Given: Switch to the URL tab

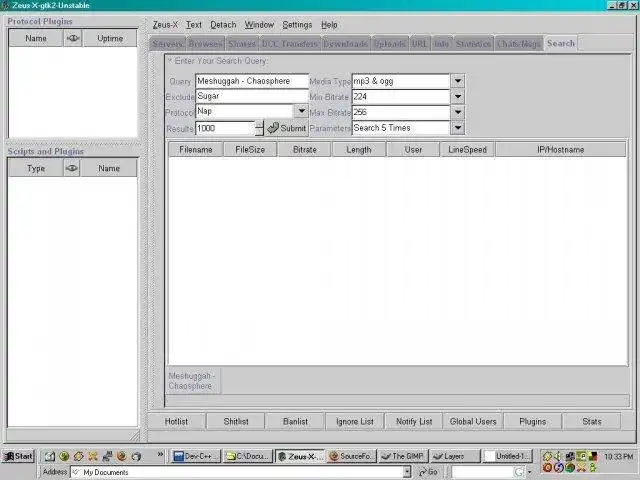Looking at the screenshot, I should tap(419, 44).
